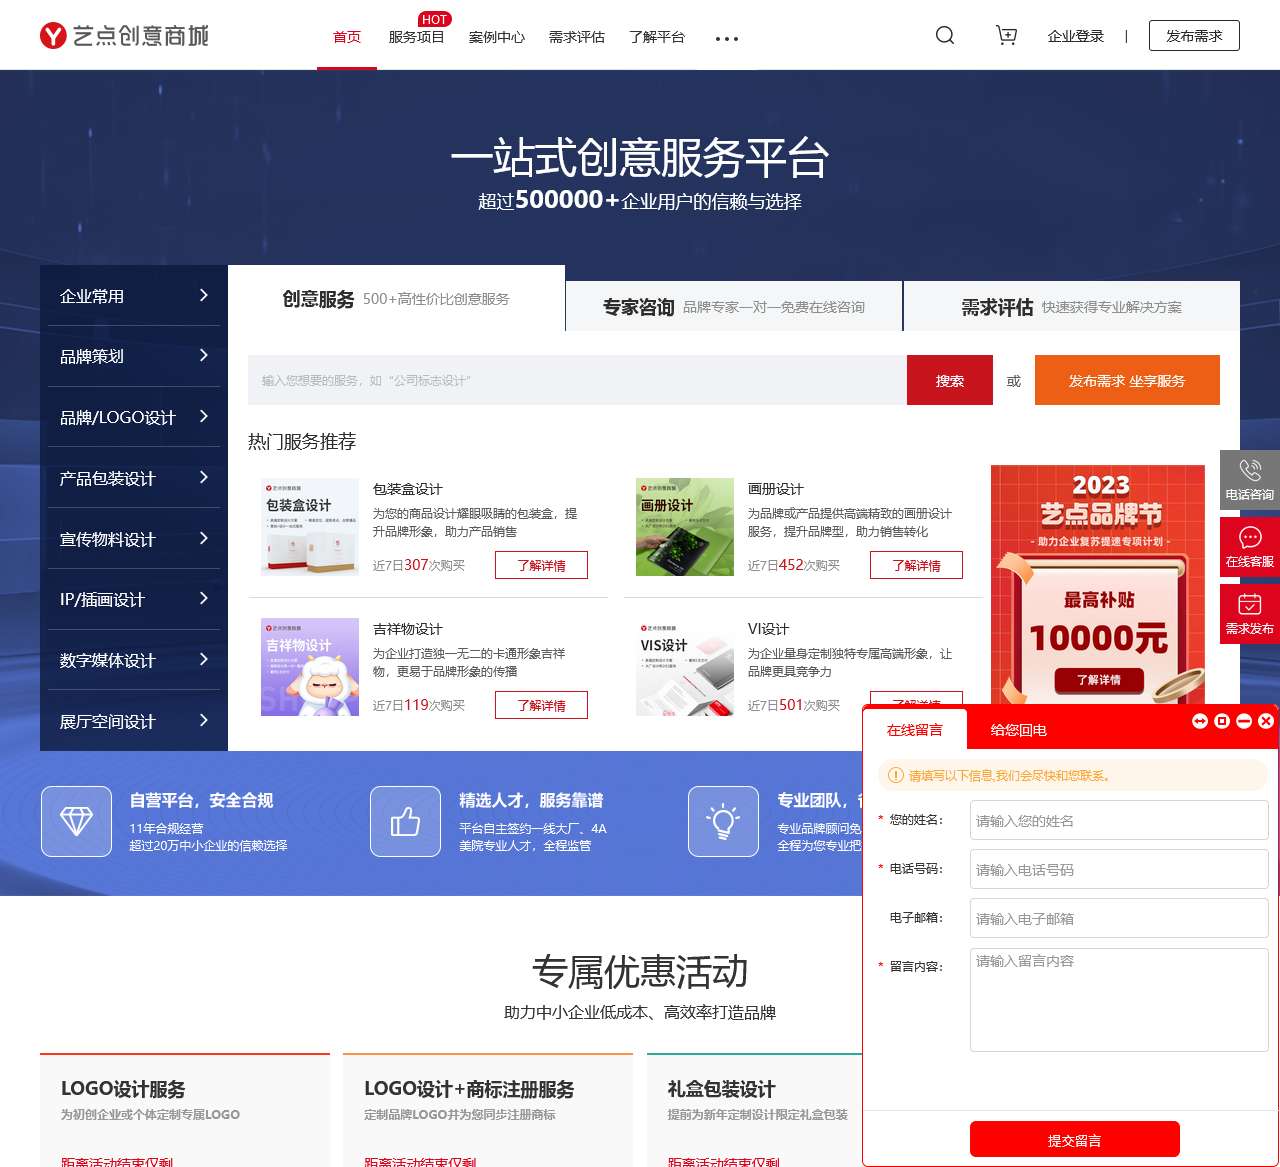Open 案例中心 in the top navigation
Viewport: 1280px width, 1167px height.
(497, 37)
